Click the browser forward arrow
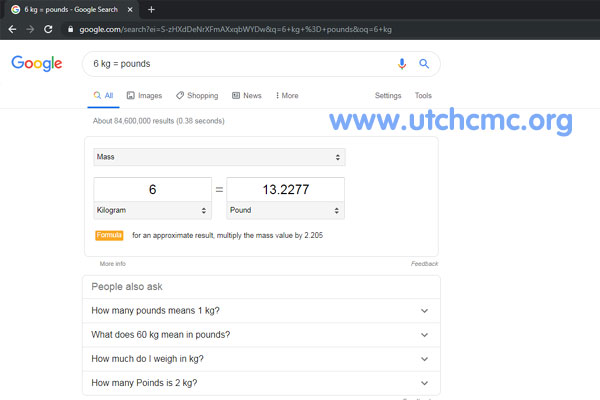Screen dimensions: 600x400 tap(30, 29)
